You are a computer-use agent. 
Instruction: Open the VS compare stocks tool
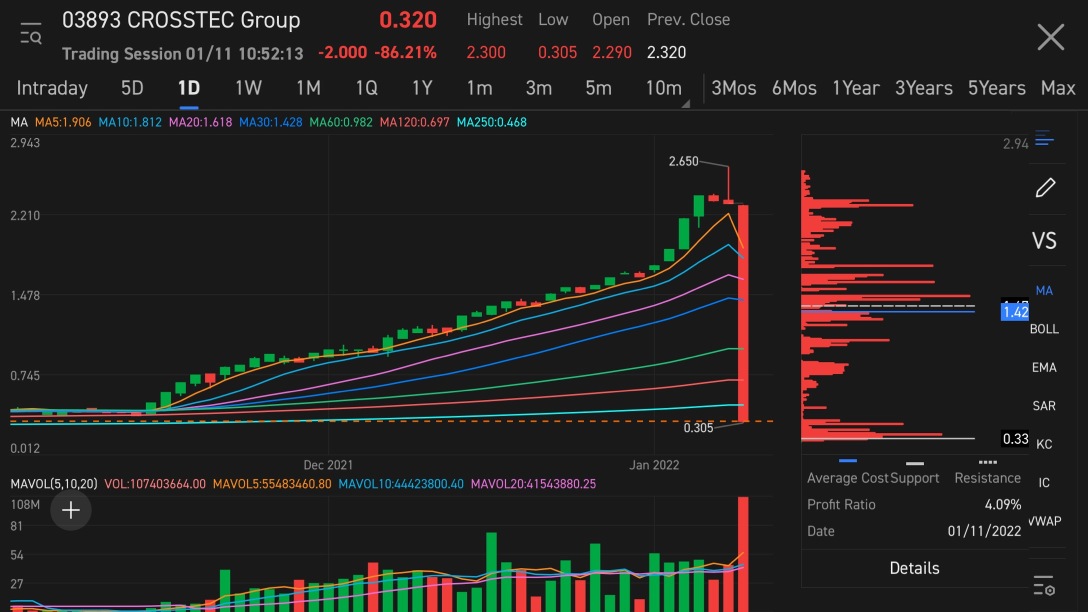pos(1044,240)
